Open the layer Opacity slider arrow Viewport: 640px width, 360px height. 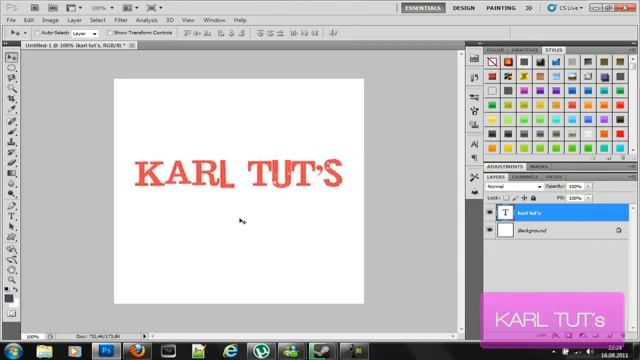coord(588,187)
